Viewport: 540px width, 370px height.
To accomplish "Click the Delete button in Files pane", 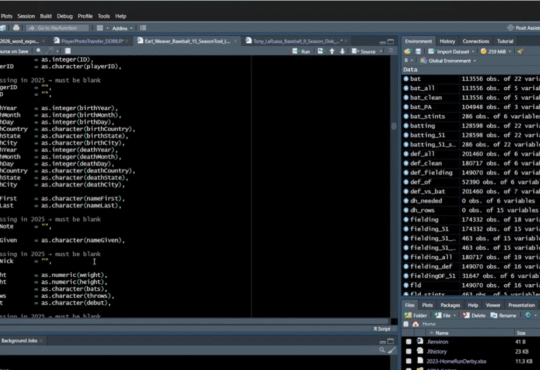I will tap(474, 315).
